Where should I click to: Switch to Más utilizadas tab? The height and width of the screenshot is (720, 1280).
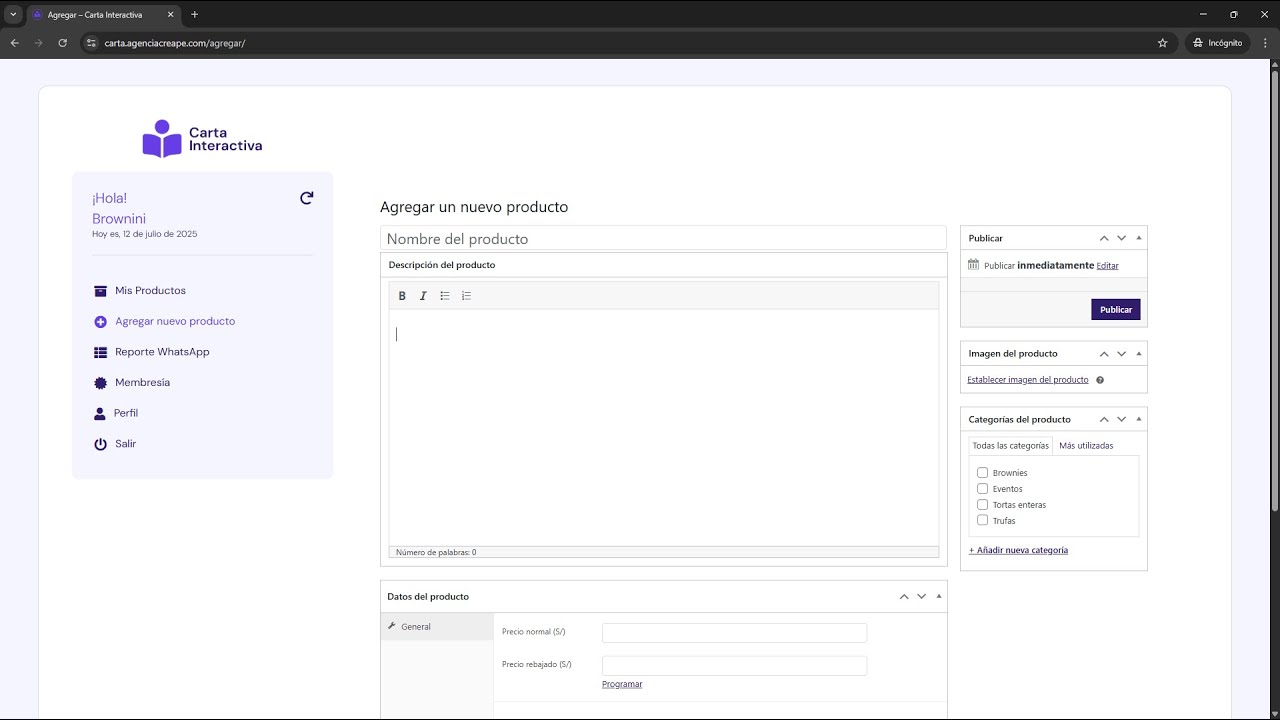tap(1086, 446)
